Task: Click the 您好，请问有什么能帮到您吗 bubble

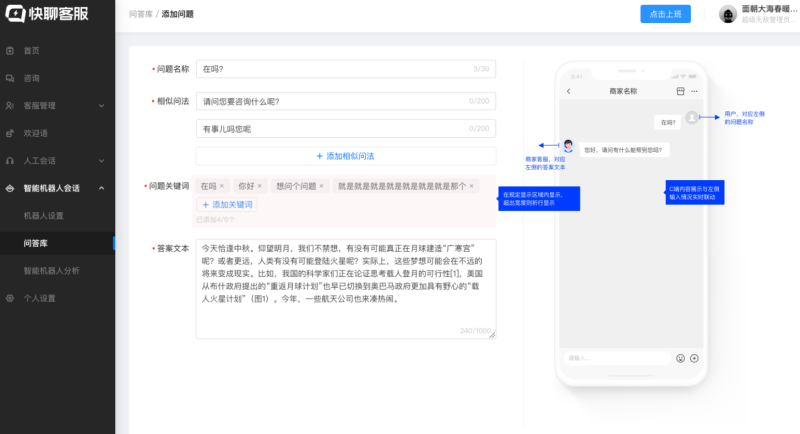Action: (623, 150)
